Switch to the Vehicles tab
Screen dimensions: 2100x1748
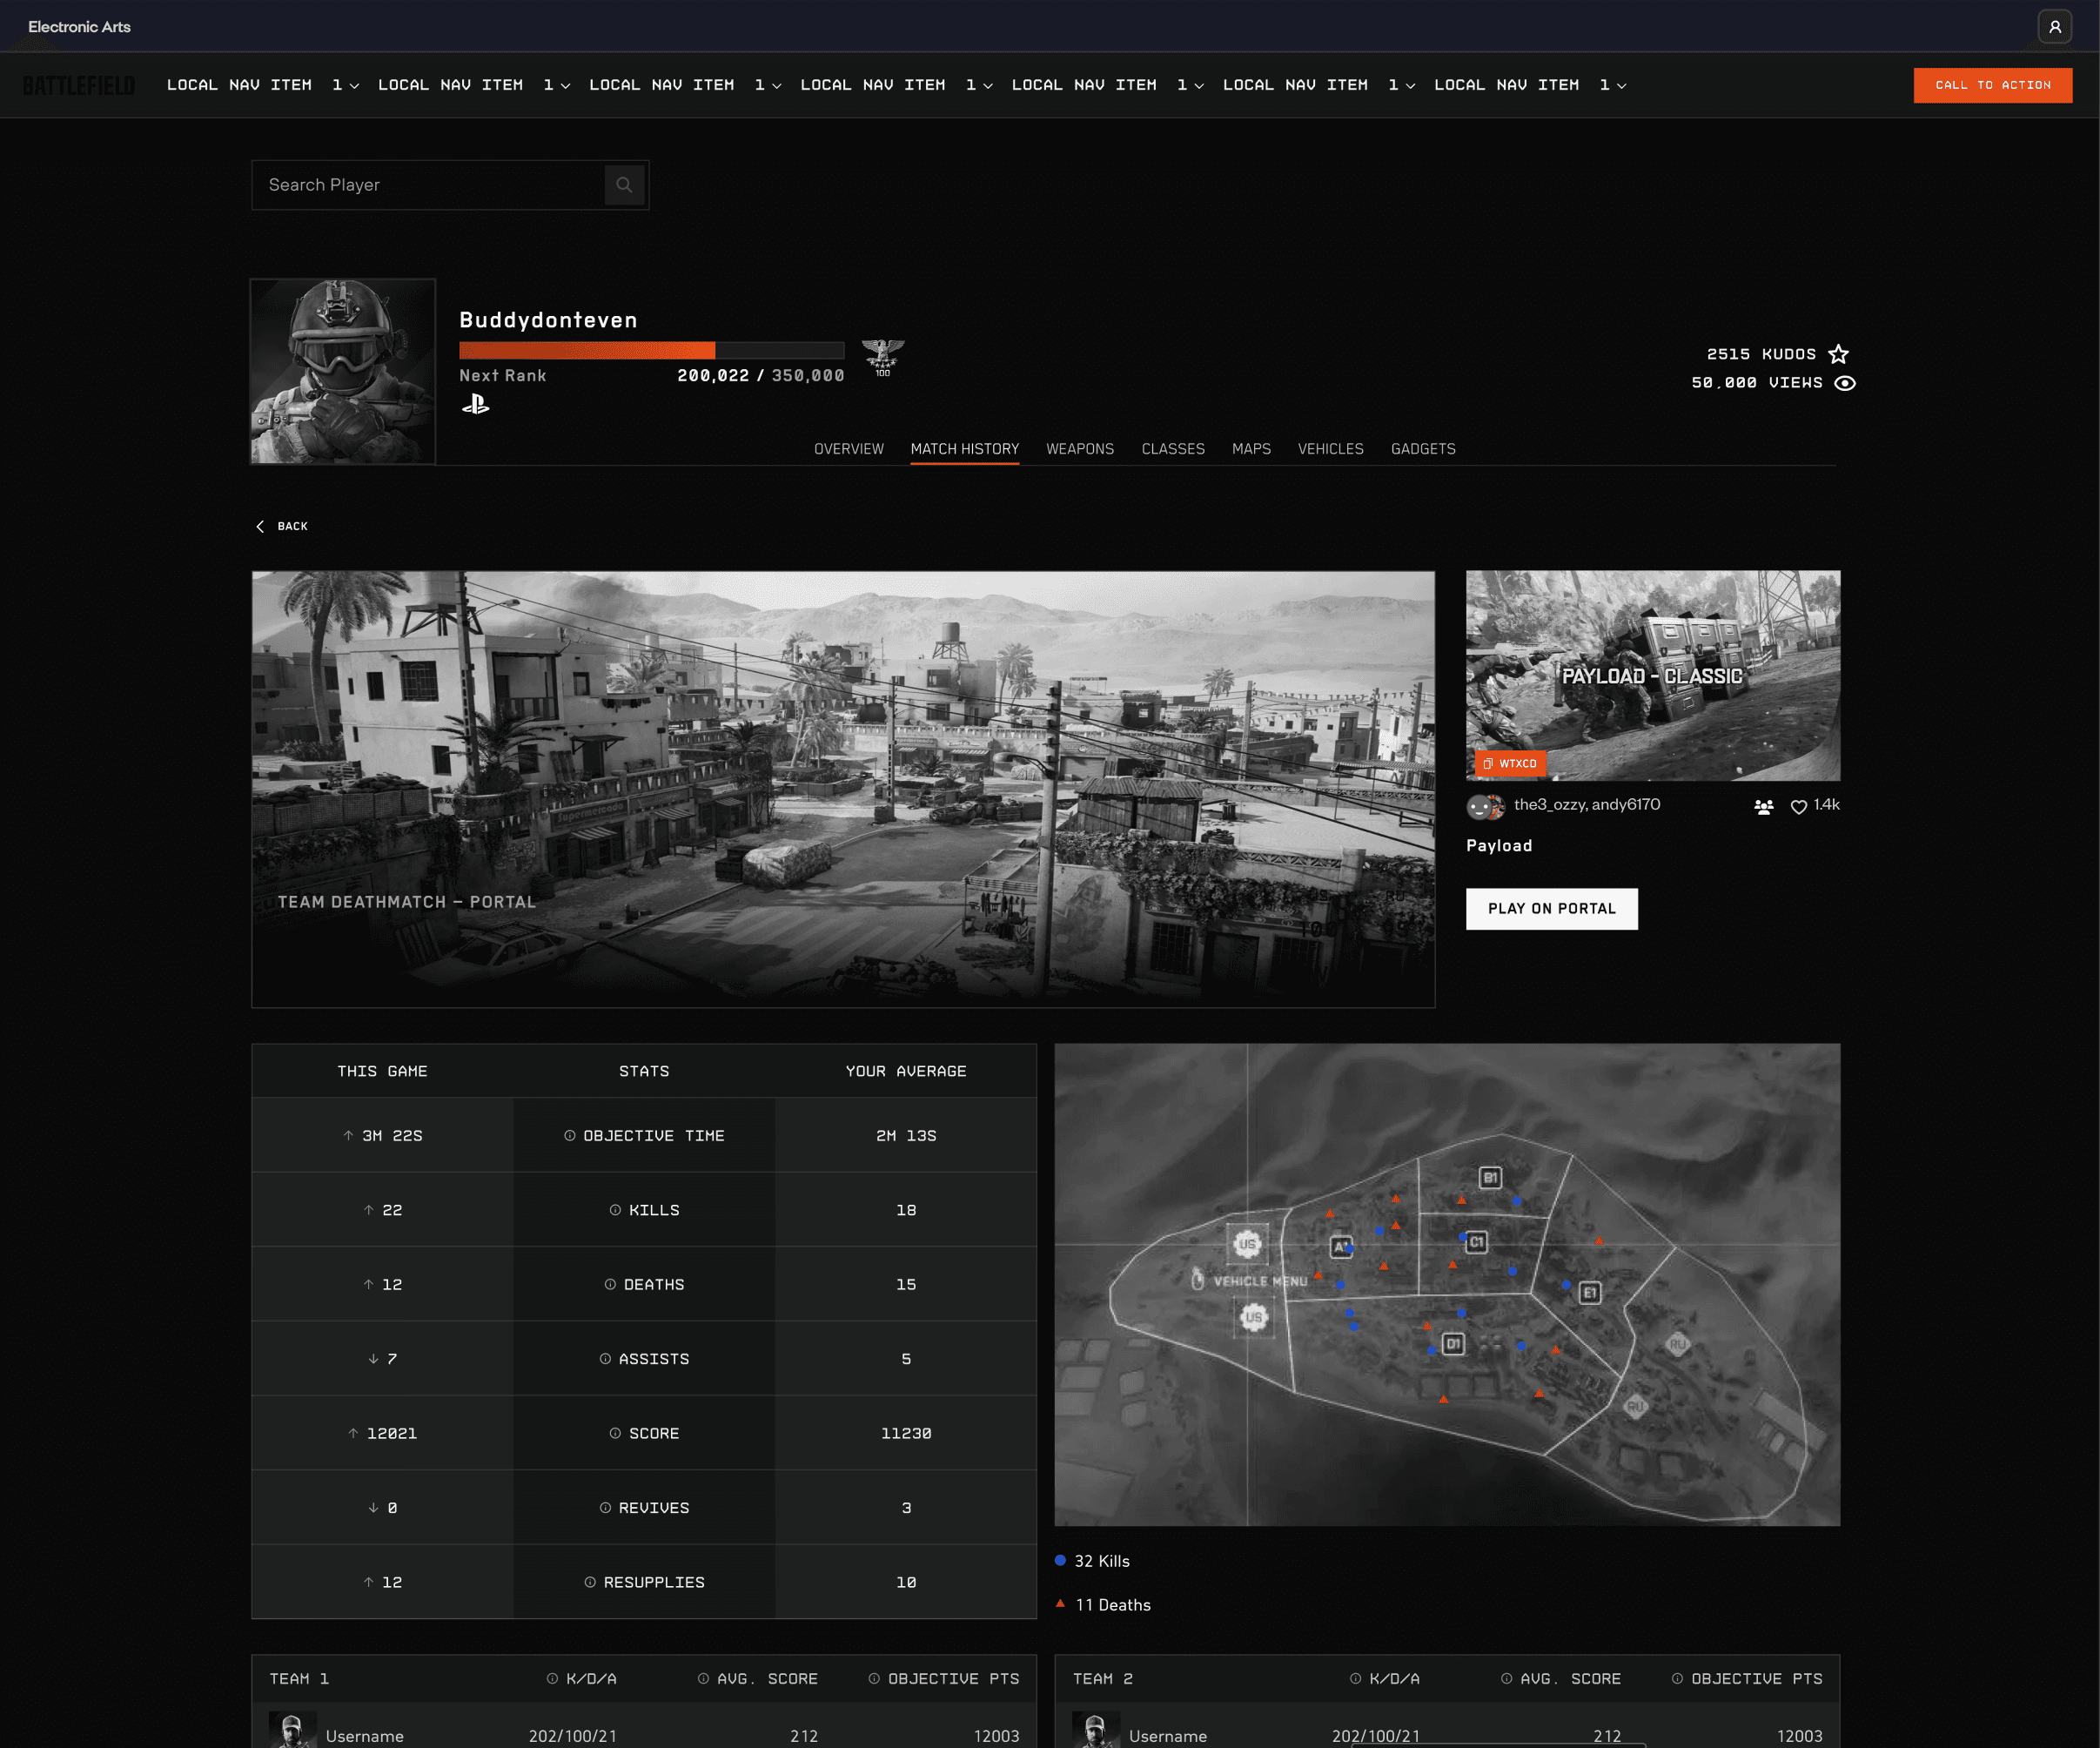coord(1331,449)
